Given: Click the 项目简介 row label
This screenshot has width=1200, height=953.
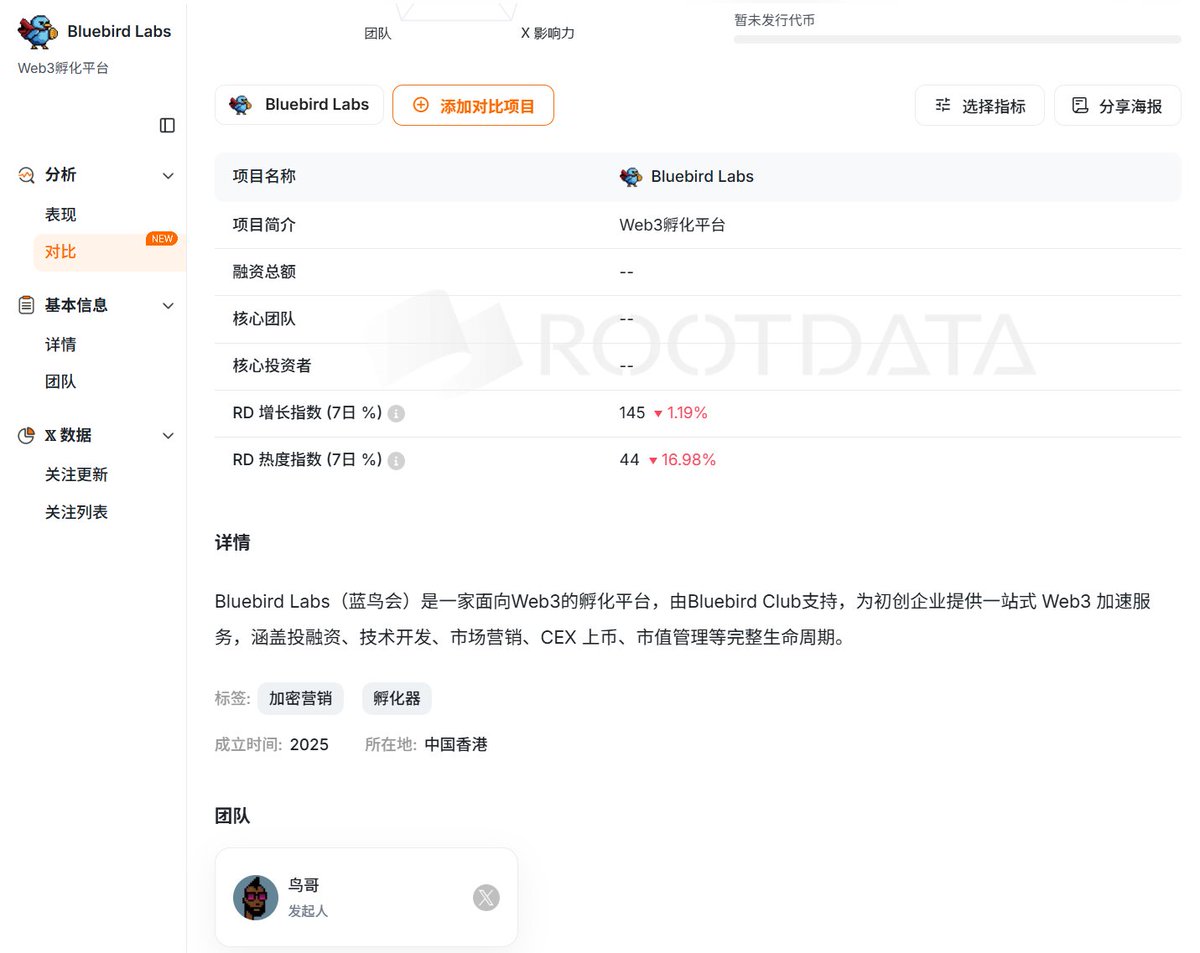Looking at the screenshot, I should click(264, 225).
